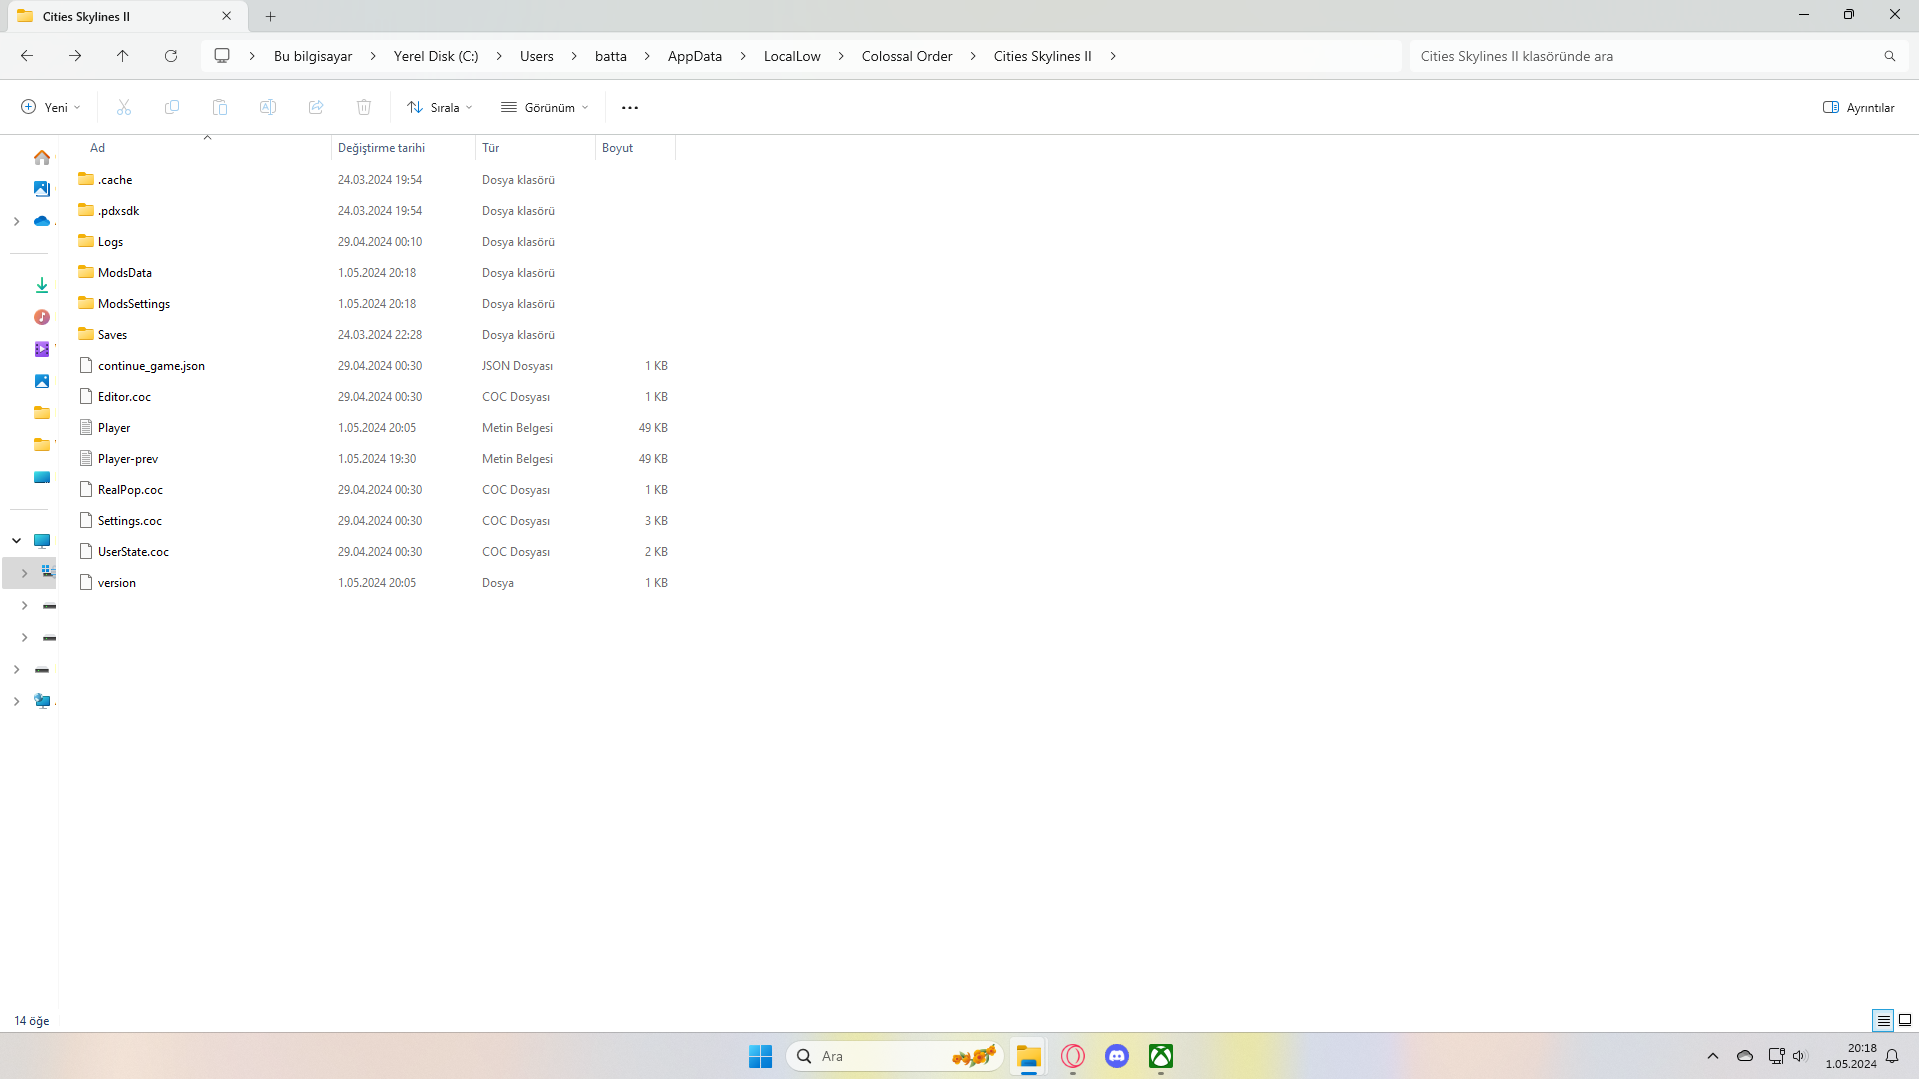Add a new Explorer tab
This screenshot has width=1919, height=1079.
click(x=271, y=16)
